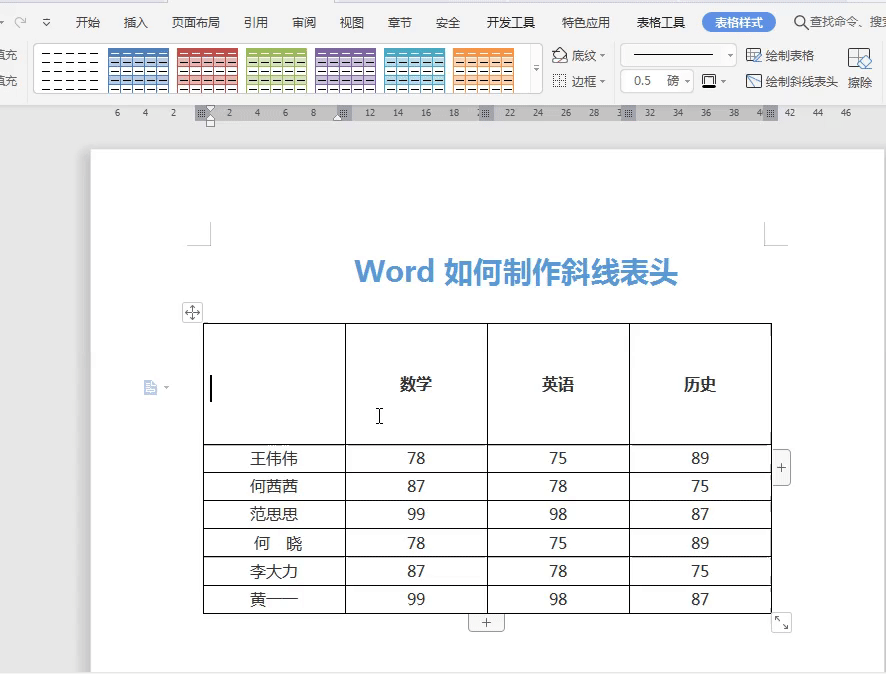The width and height of the screenshot is (886, 674).
Task: Click the search command magnifier icon
Action: point(801,23)
